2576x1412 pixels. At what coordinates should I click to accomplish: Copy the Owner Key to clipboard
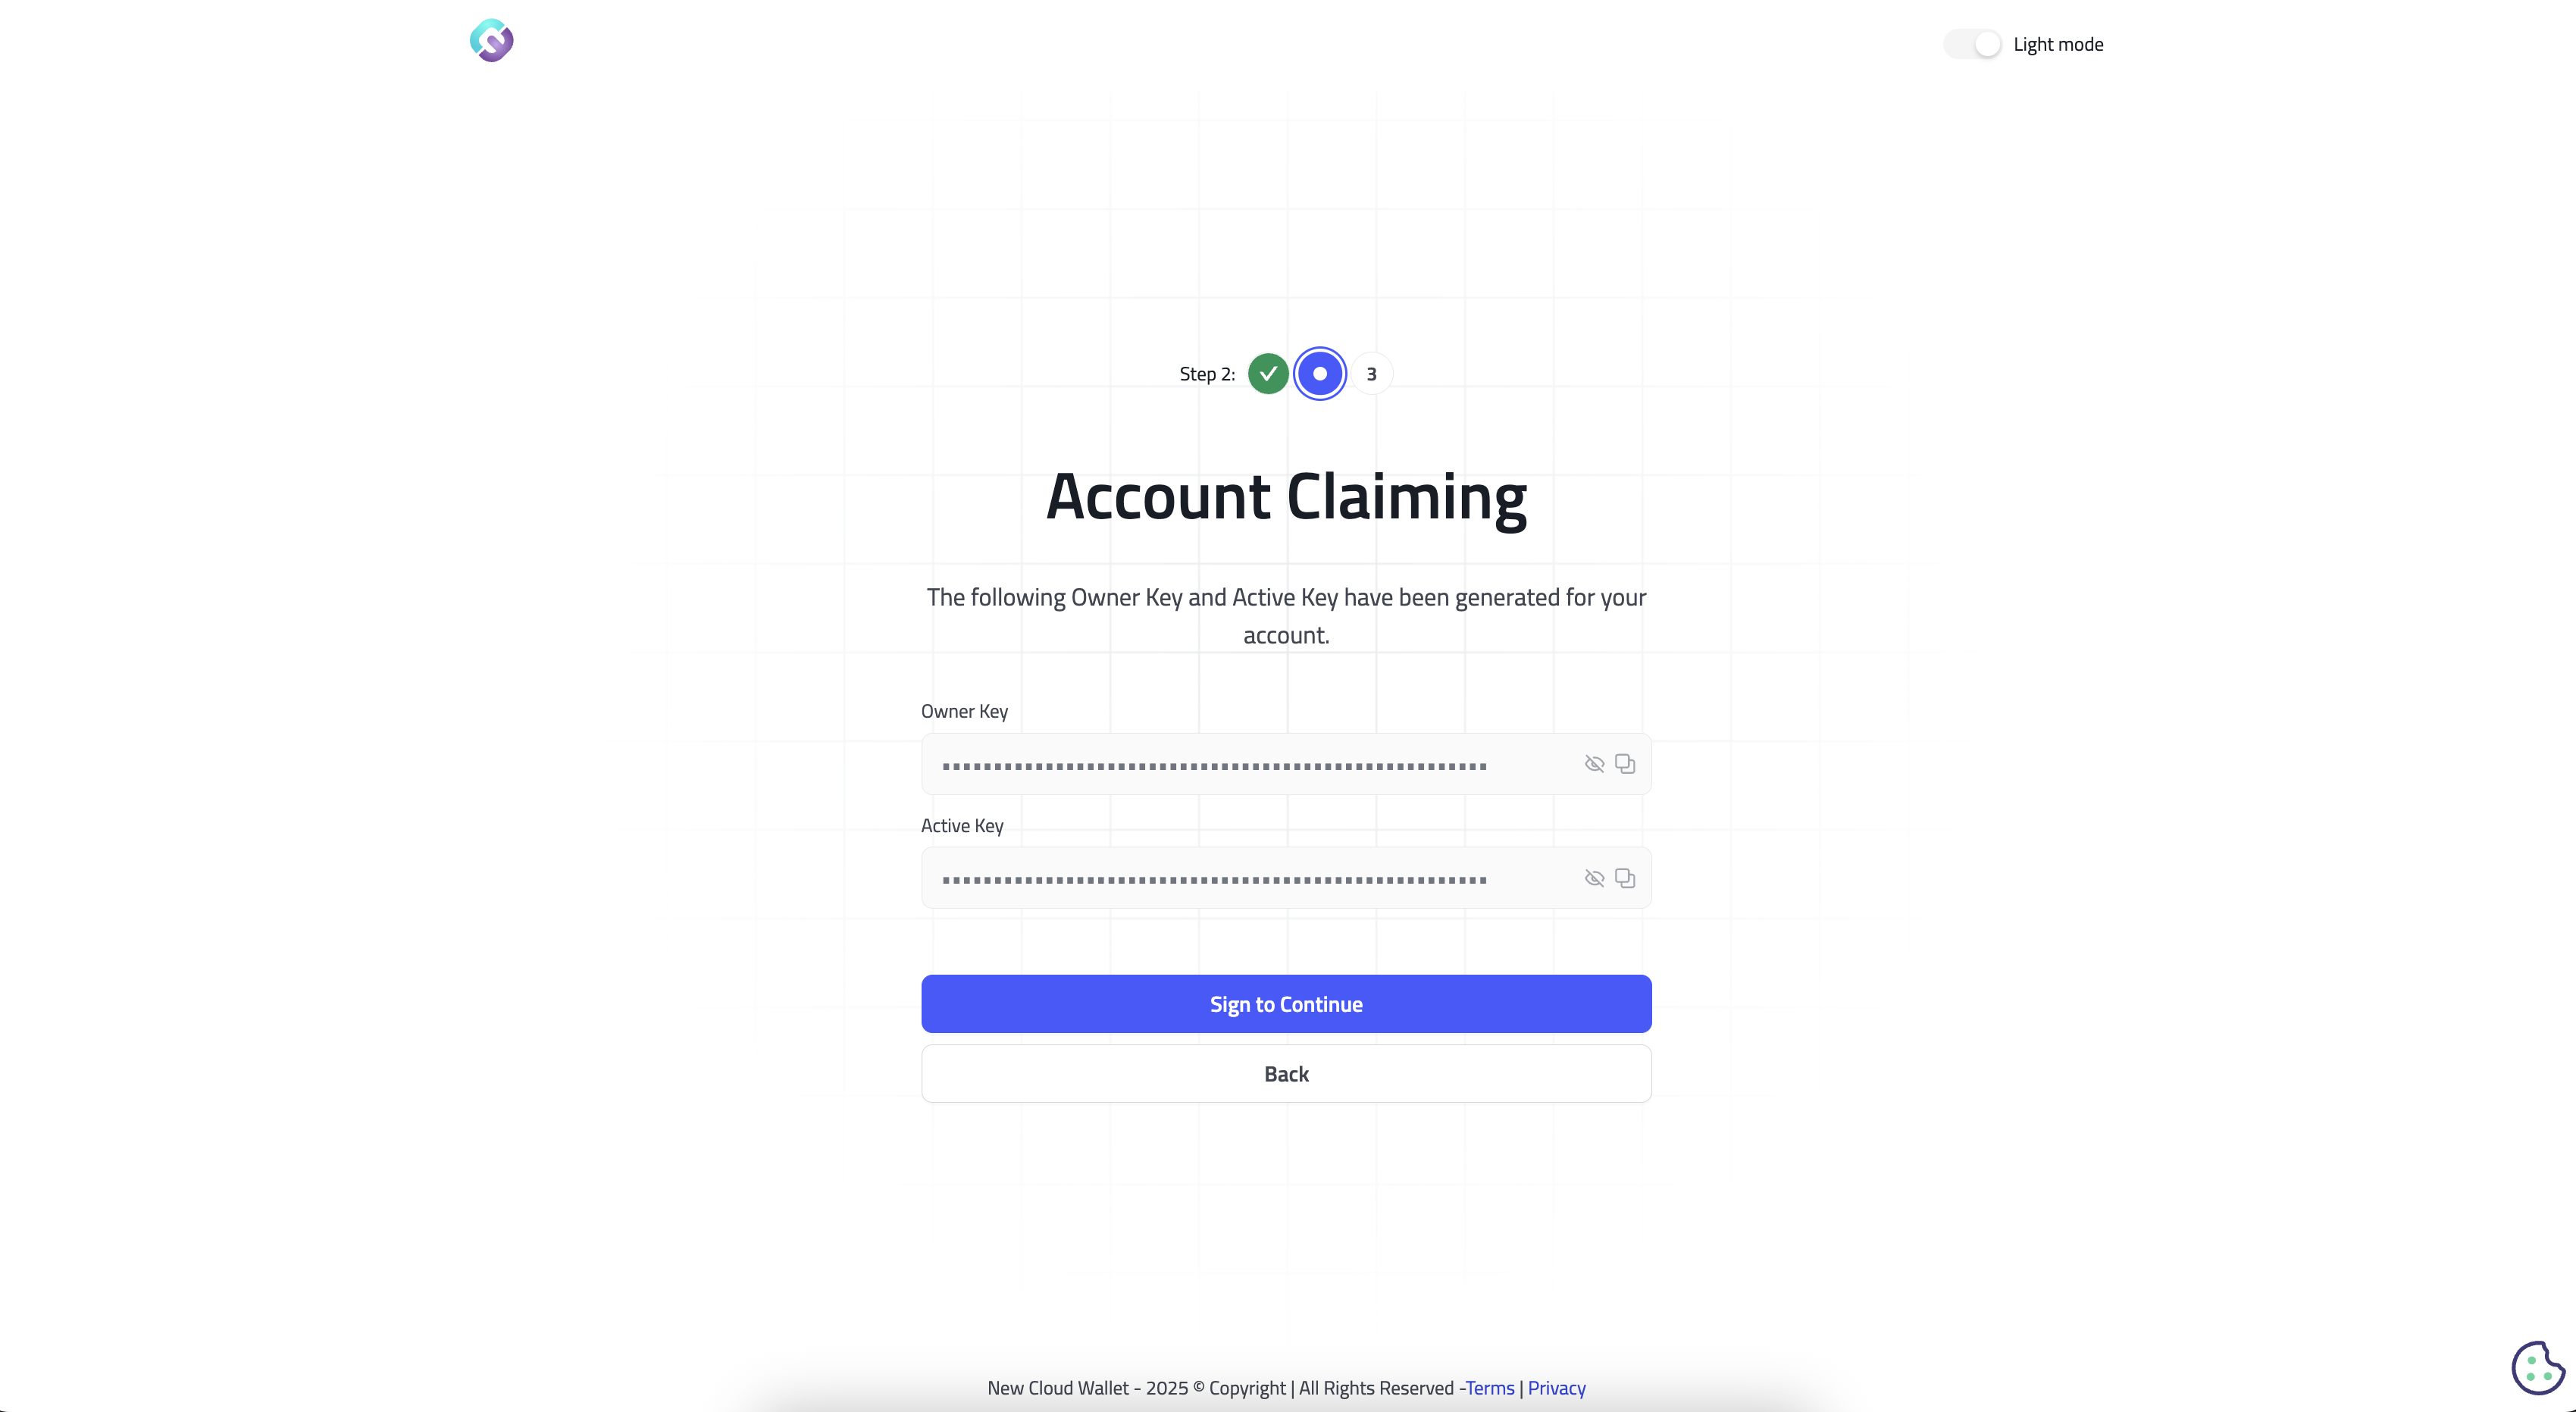(x=1625, y=763)
